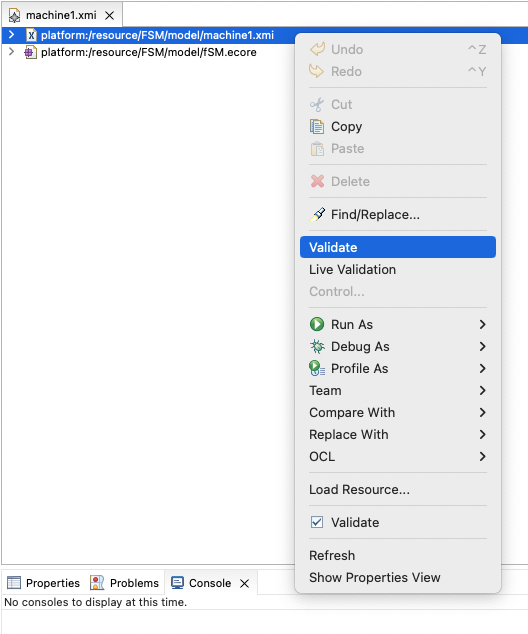This screenshot has width=528, height=634.
Task: Click the fSM.ecore resource icon
Action: 30,52
